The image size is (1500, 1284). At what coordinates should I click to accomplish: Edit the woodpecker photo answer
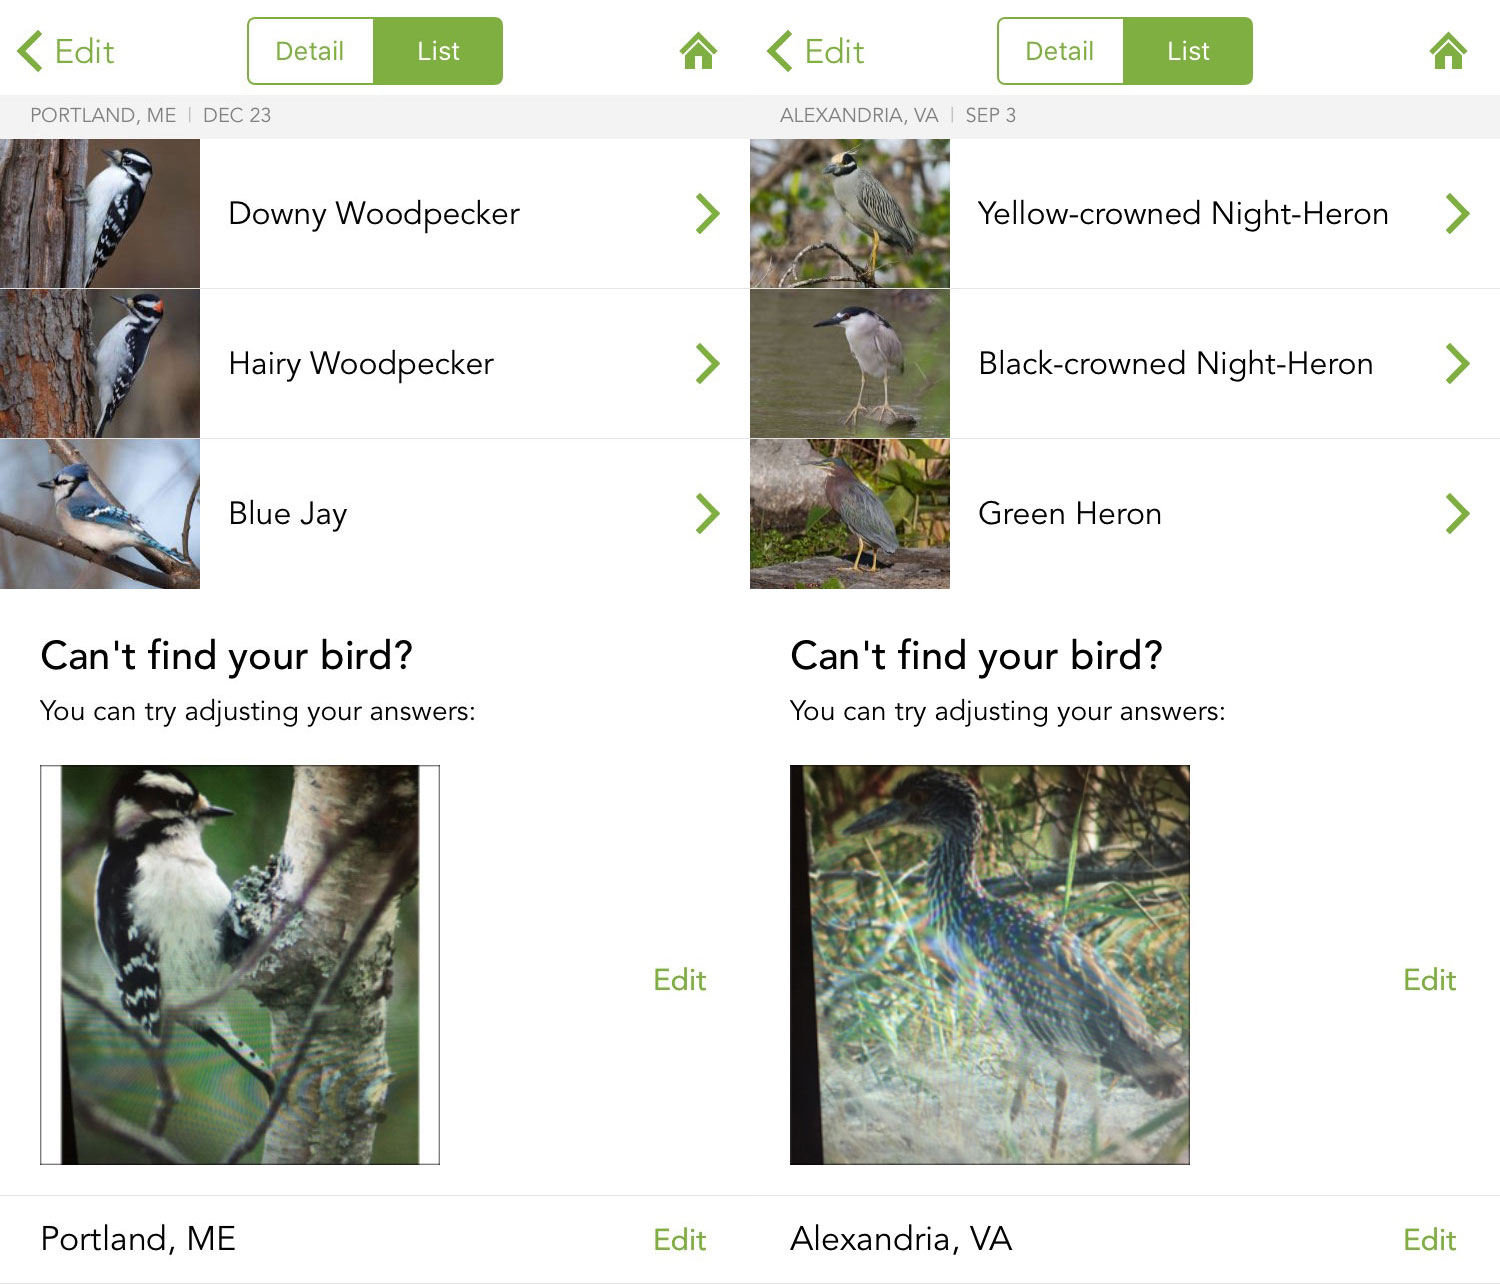click(x=680, y=979)
